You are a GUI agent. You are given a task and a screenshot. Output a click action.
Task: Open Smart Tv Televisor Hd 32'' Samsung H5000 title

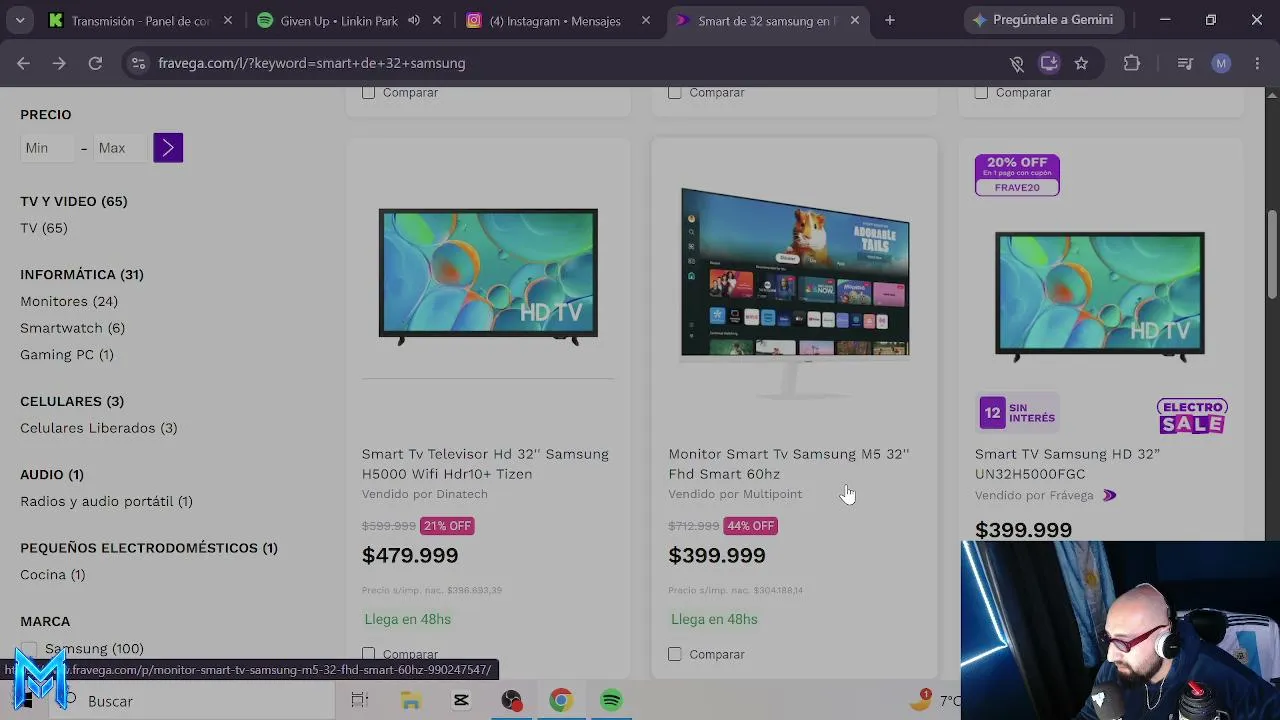coord(486,464)
